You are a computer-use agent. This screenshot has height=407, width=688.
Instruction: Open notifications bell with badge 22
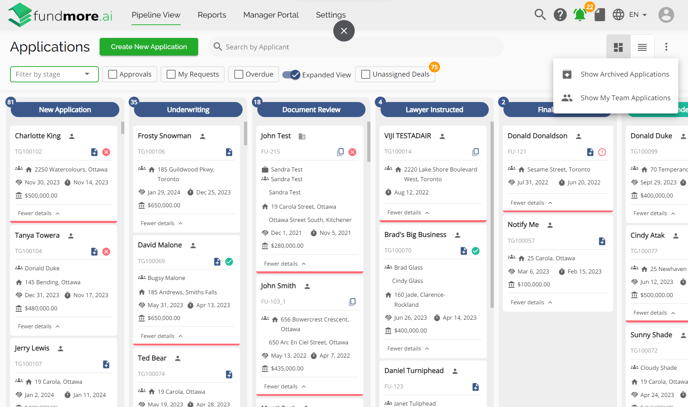click(x=580, y=14)
